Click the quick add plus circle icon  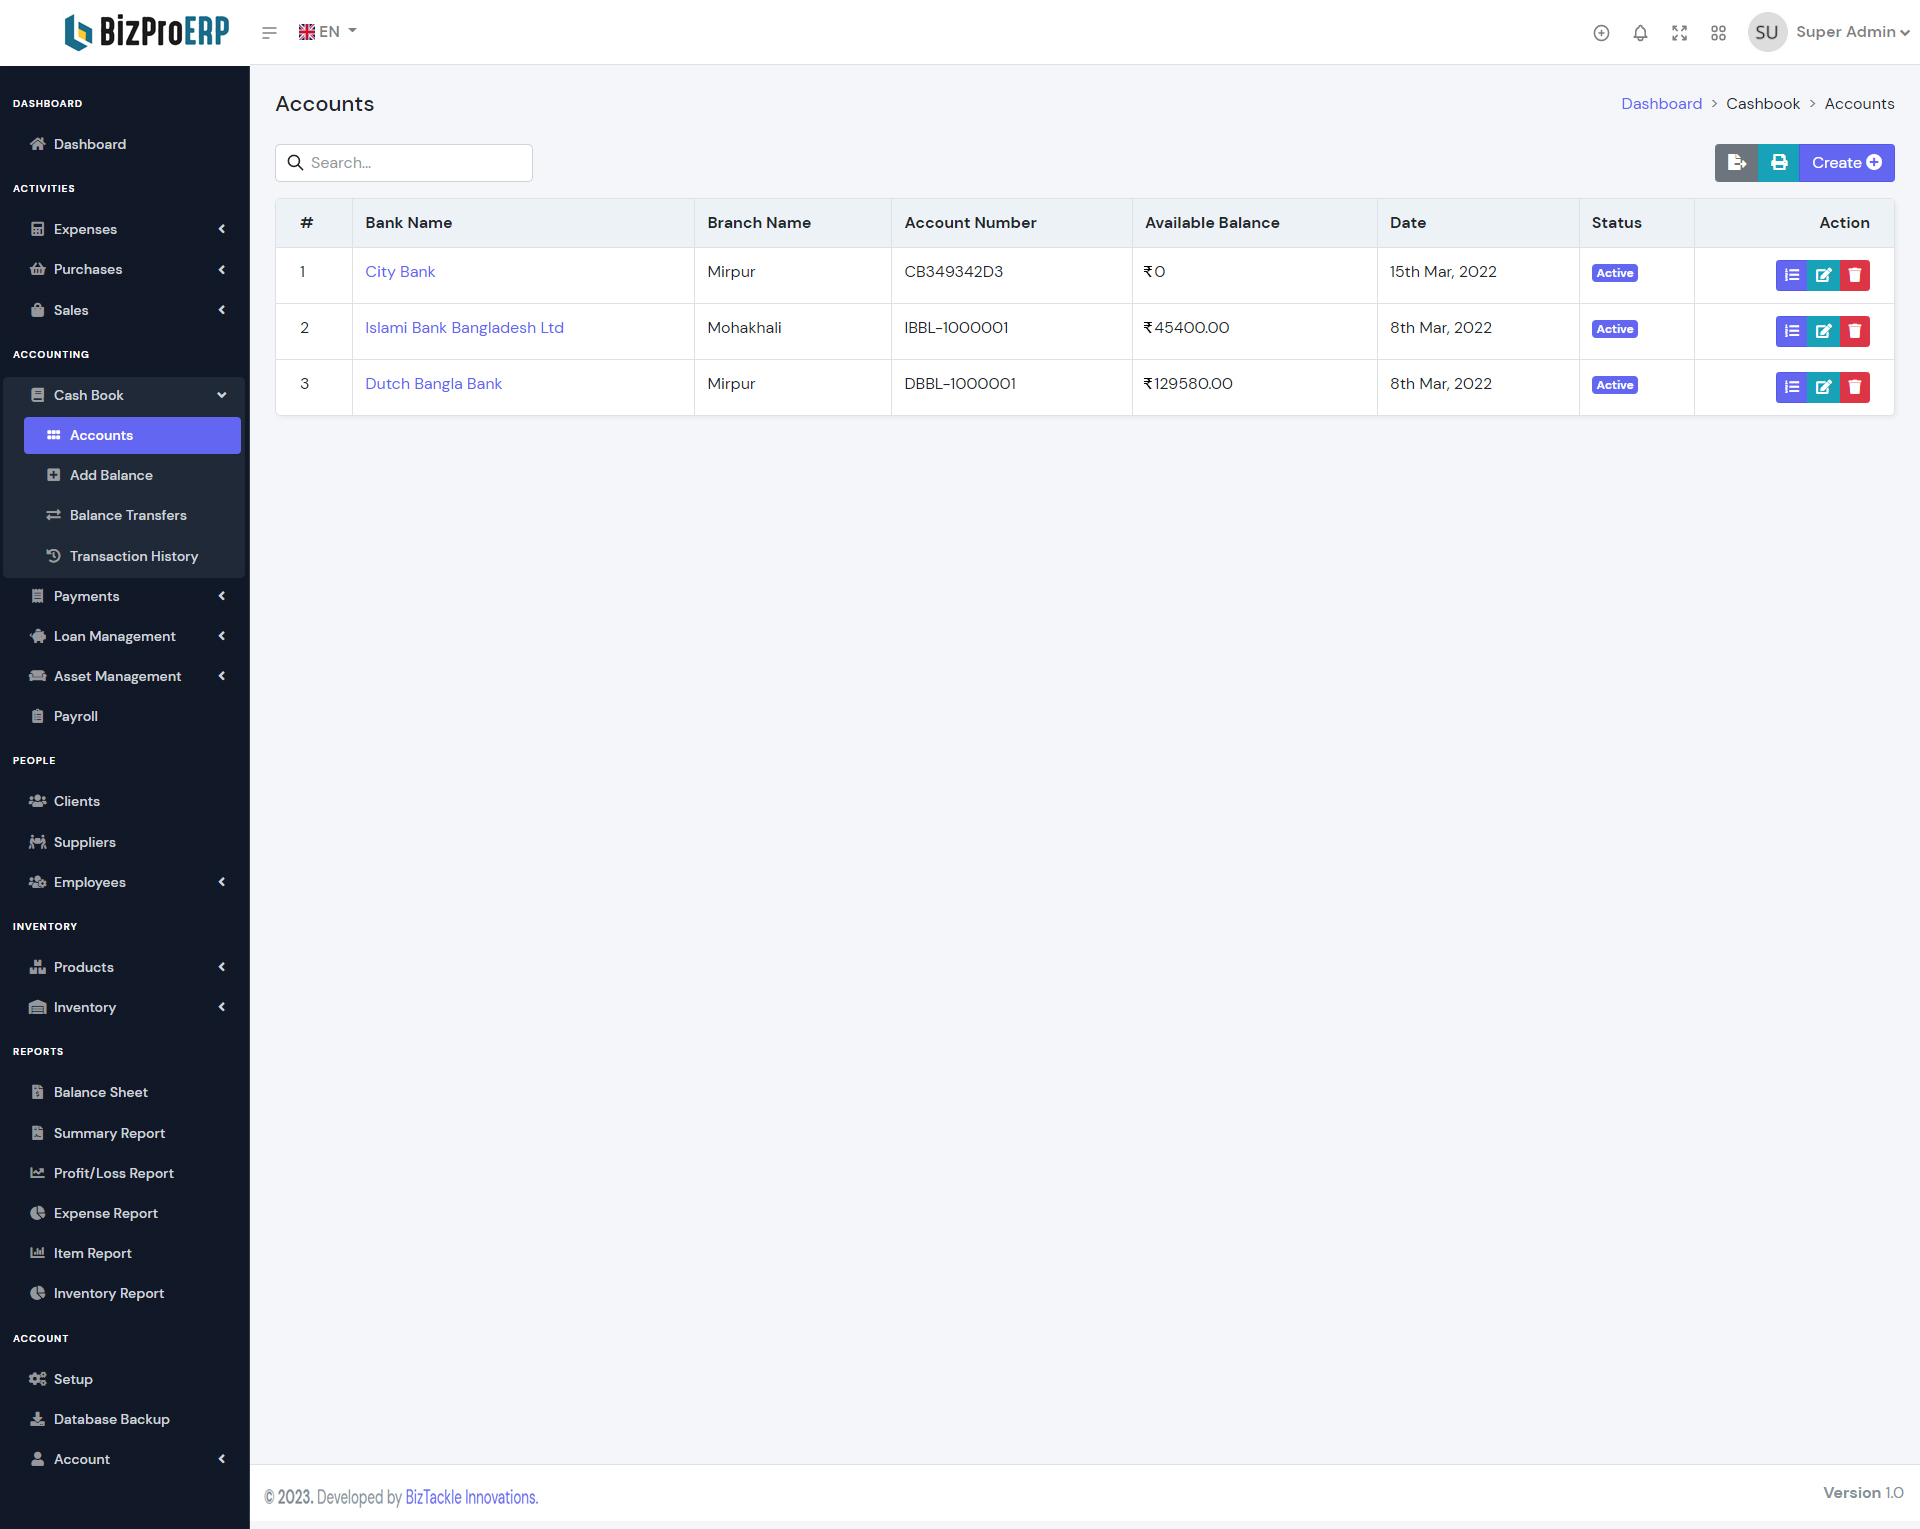[1601, 33]
